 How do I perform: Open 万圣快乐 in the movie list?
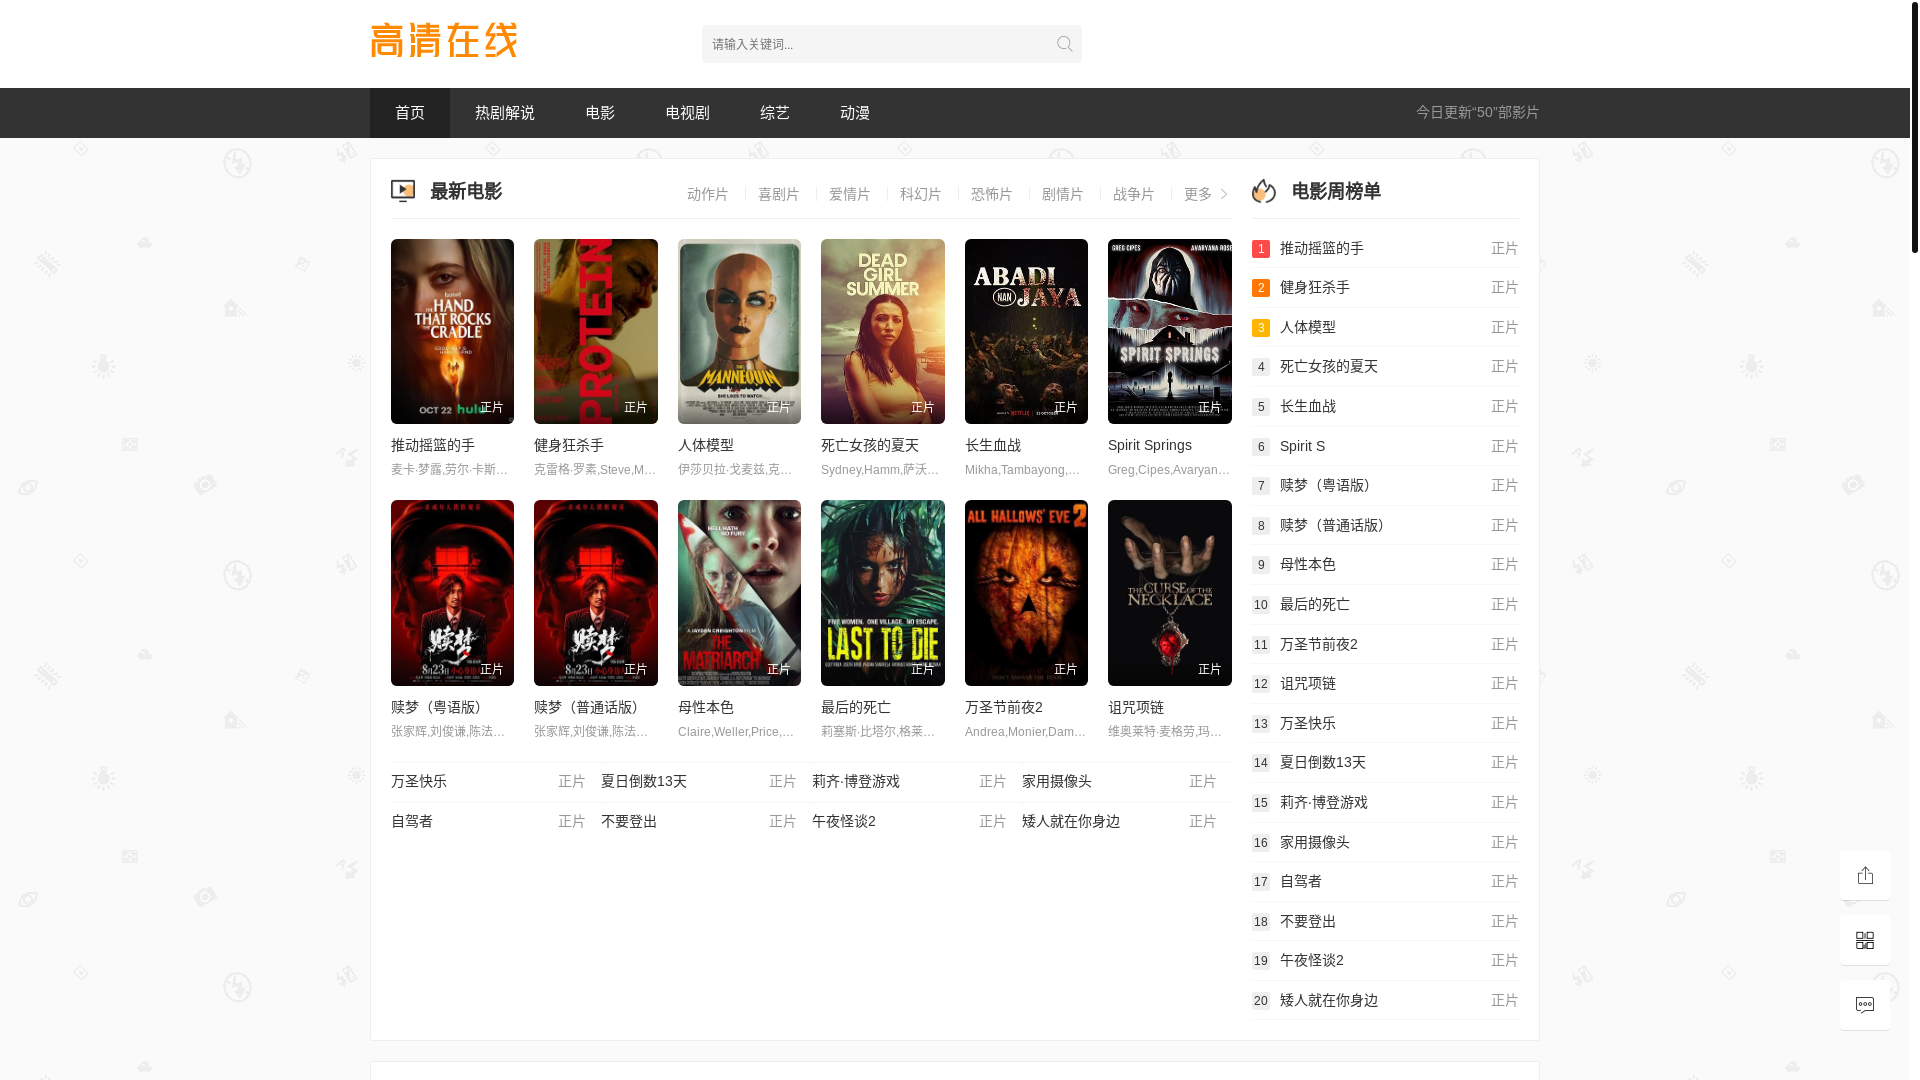(x=419, y=781)
